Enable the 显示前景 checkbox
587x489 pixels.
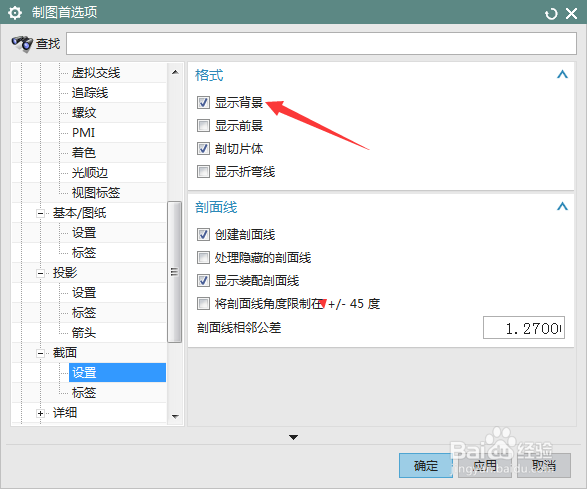203,125
